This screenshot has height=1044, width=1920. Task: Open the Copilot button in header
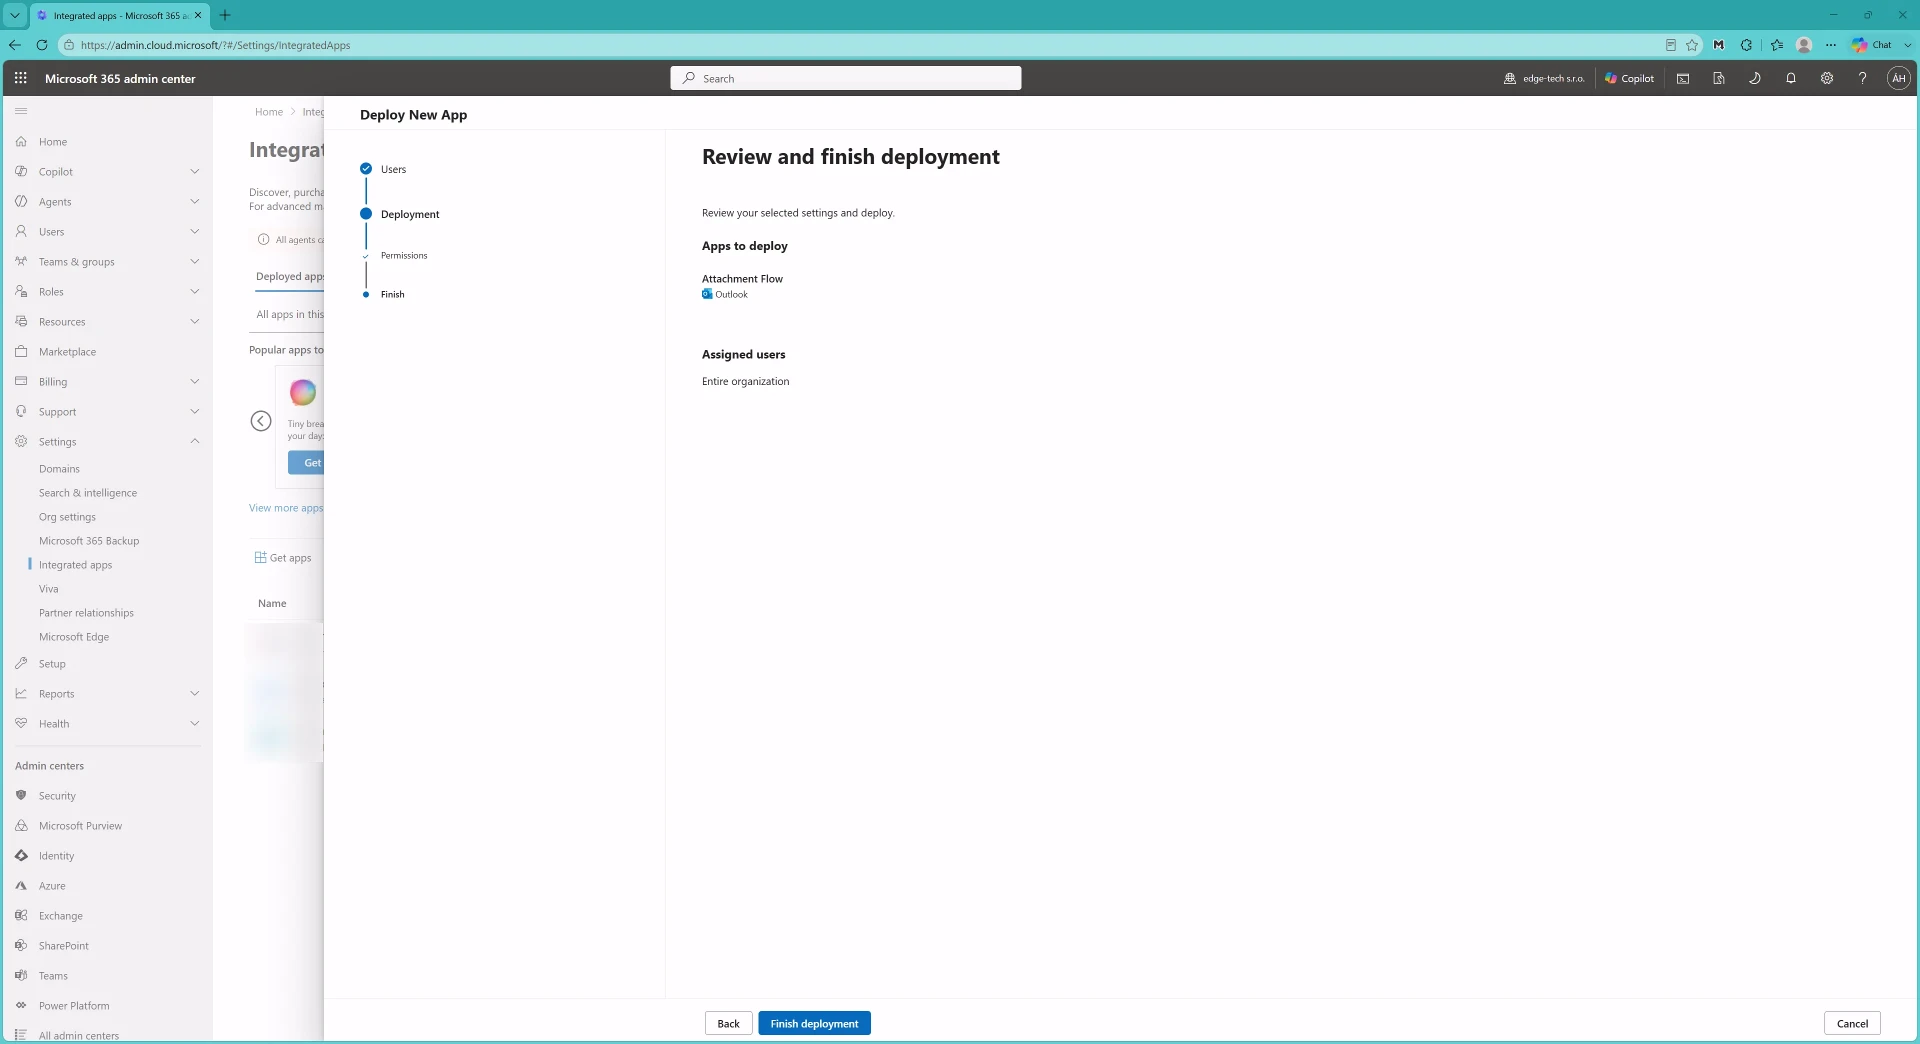1629,78
